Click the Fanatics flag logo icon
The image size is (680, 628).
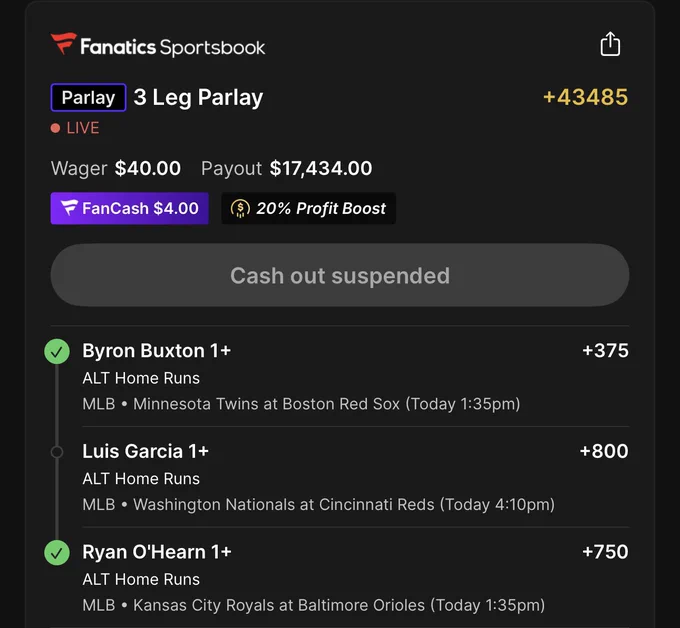(64, 43)
